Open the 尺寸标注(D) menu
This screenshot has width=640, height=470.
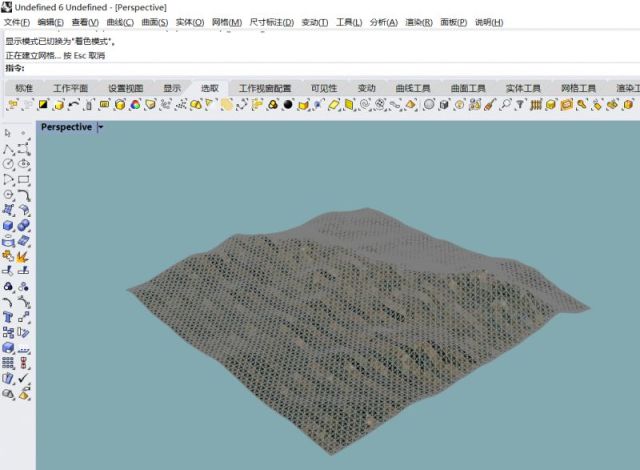click(272, 22)
